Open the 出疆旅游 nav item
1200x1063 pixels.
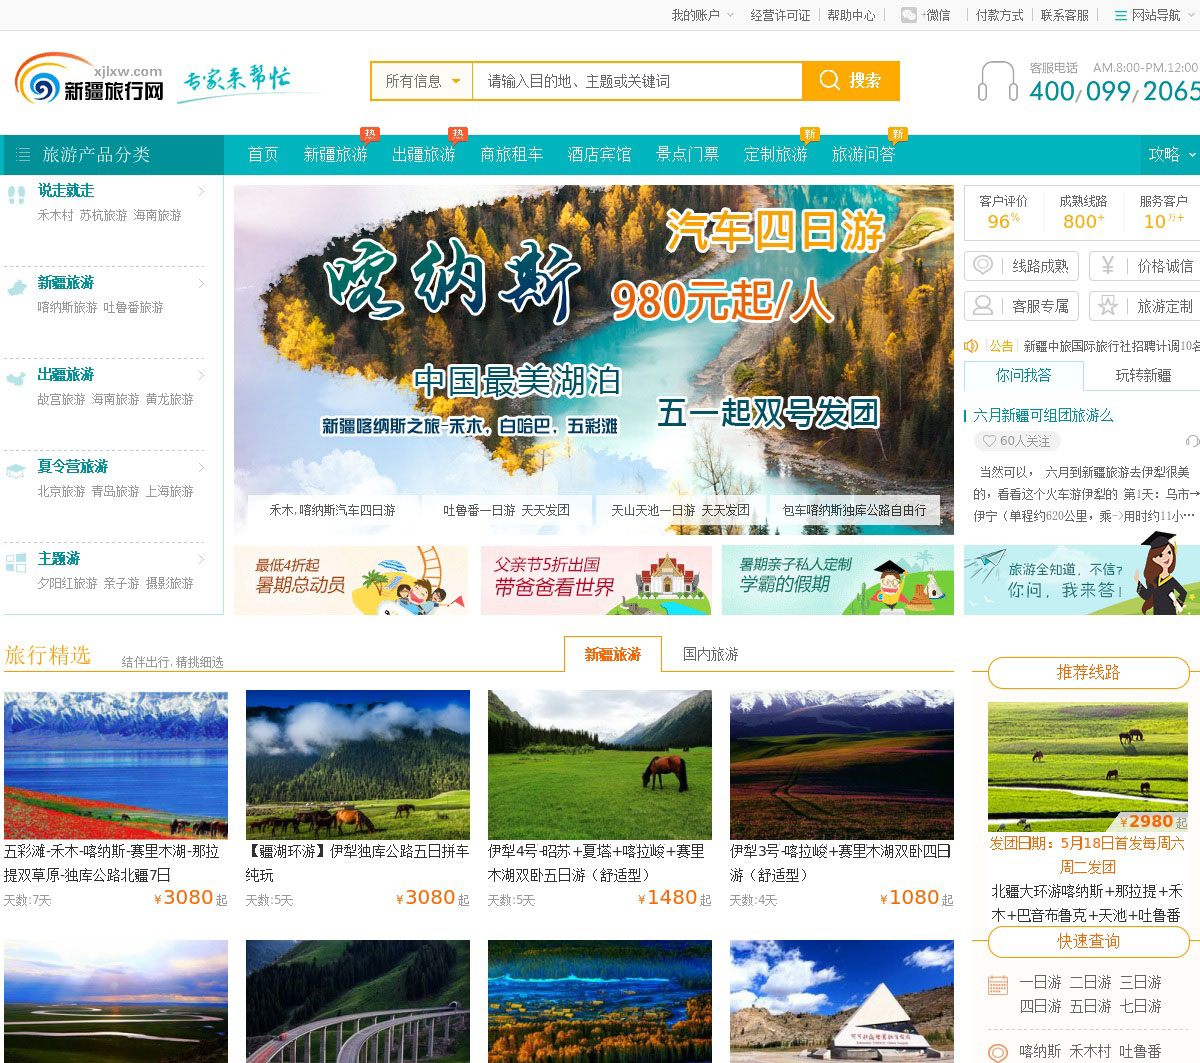423,155
